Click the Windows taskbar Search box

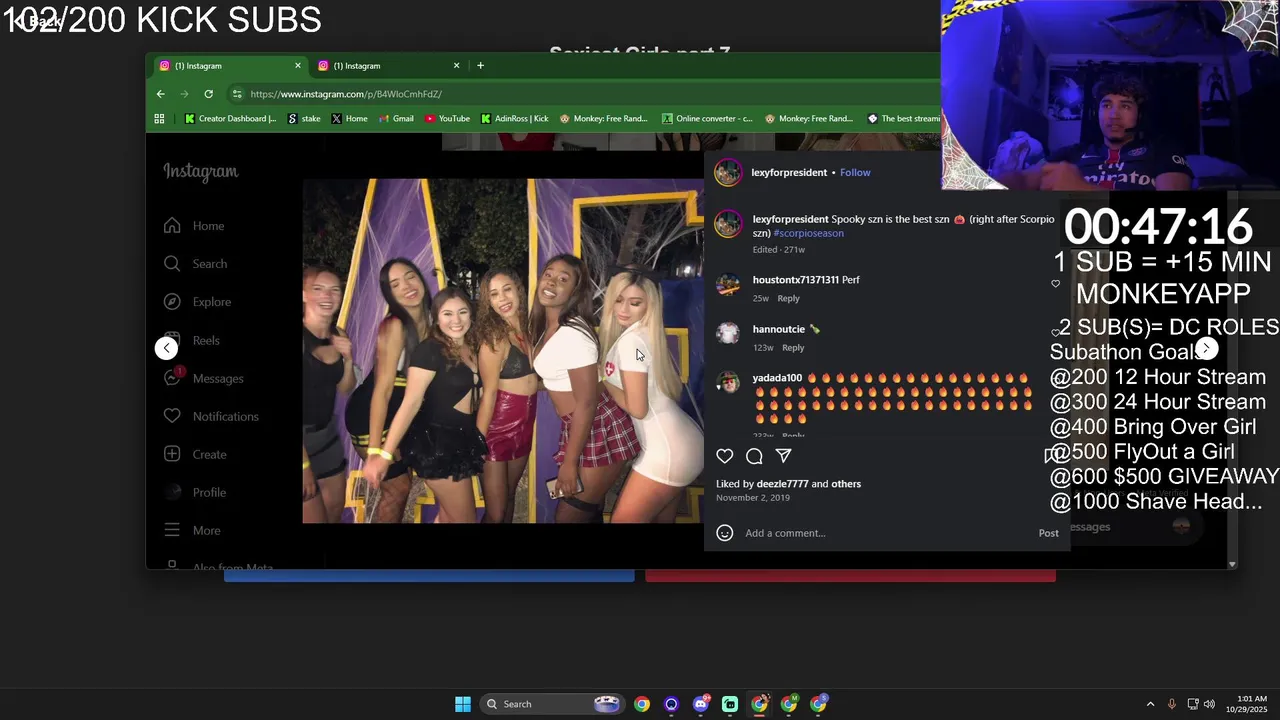551,704
